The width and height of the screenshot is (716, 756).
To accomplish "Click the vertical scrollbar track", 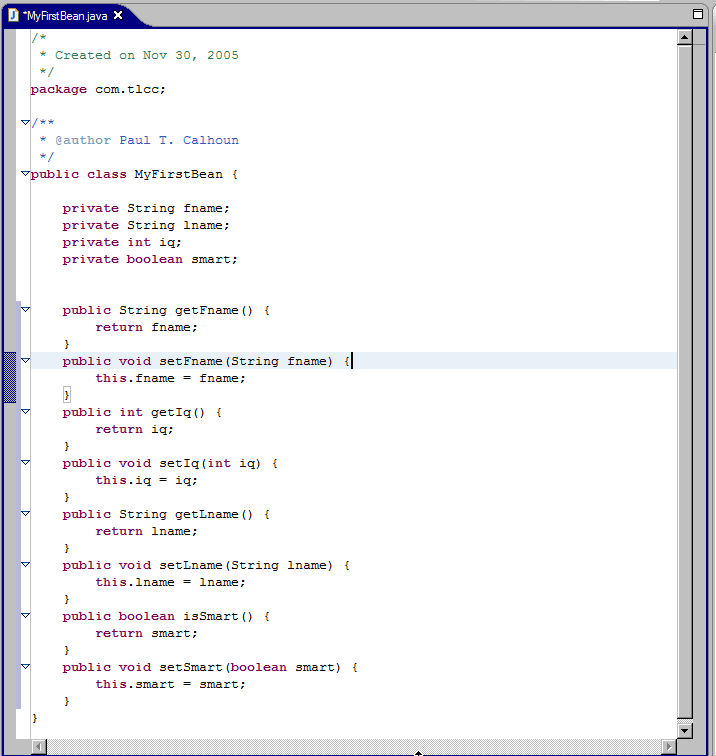I will [x=685, y=381].
